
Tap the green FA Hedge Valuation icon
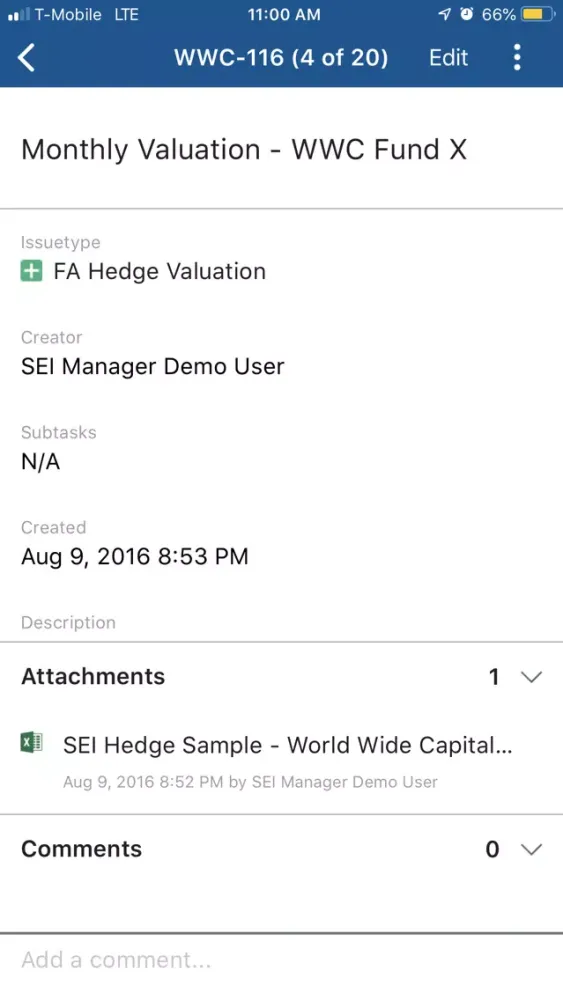point(31,271)
